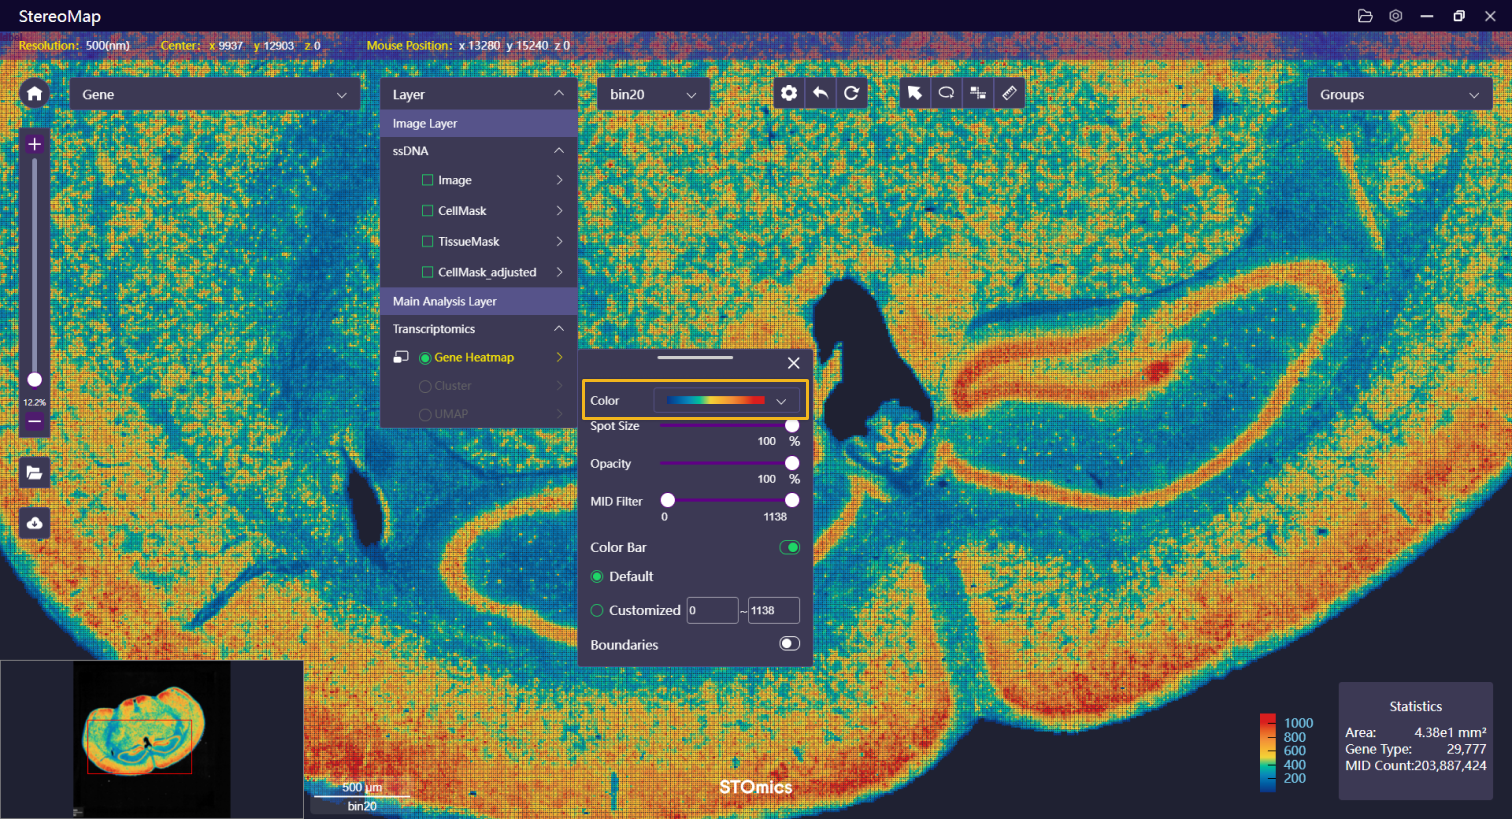Open the Color gradient dropdown
1512x819 pixels.
pos(726,400)
